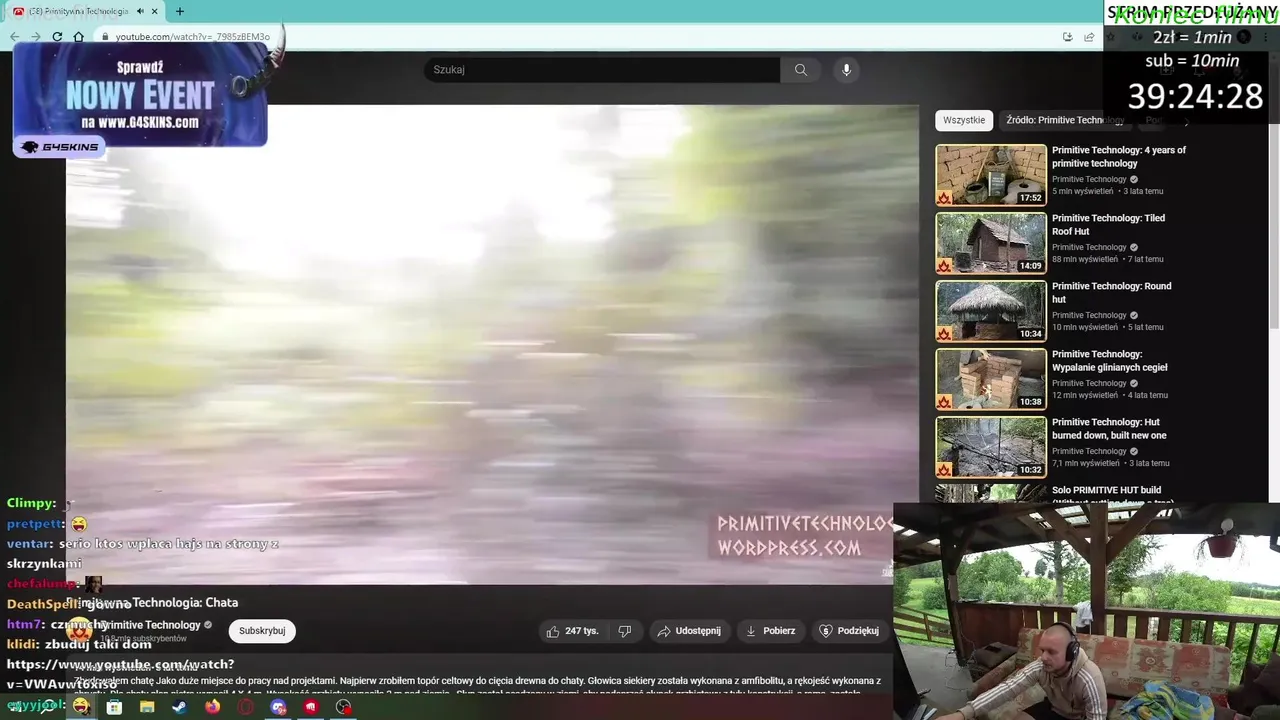Share this page from the address bar
The image size is (1280, 720).
[x=1089, y=37]
